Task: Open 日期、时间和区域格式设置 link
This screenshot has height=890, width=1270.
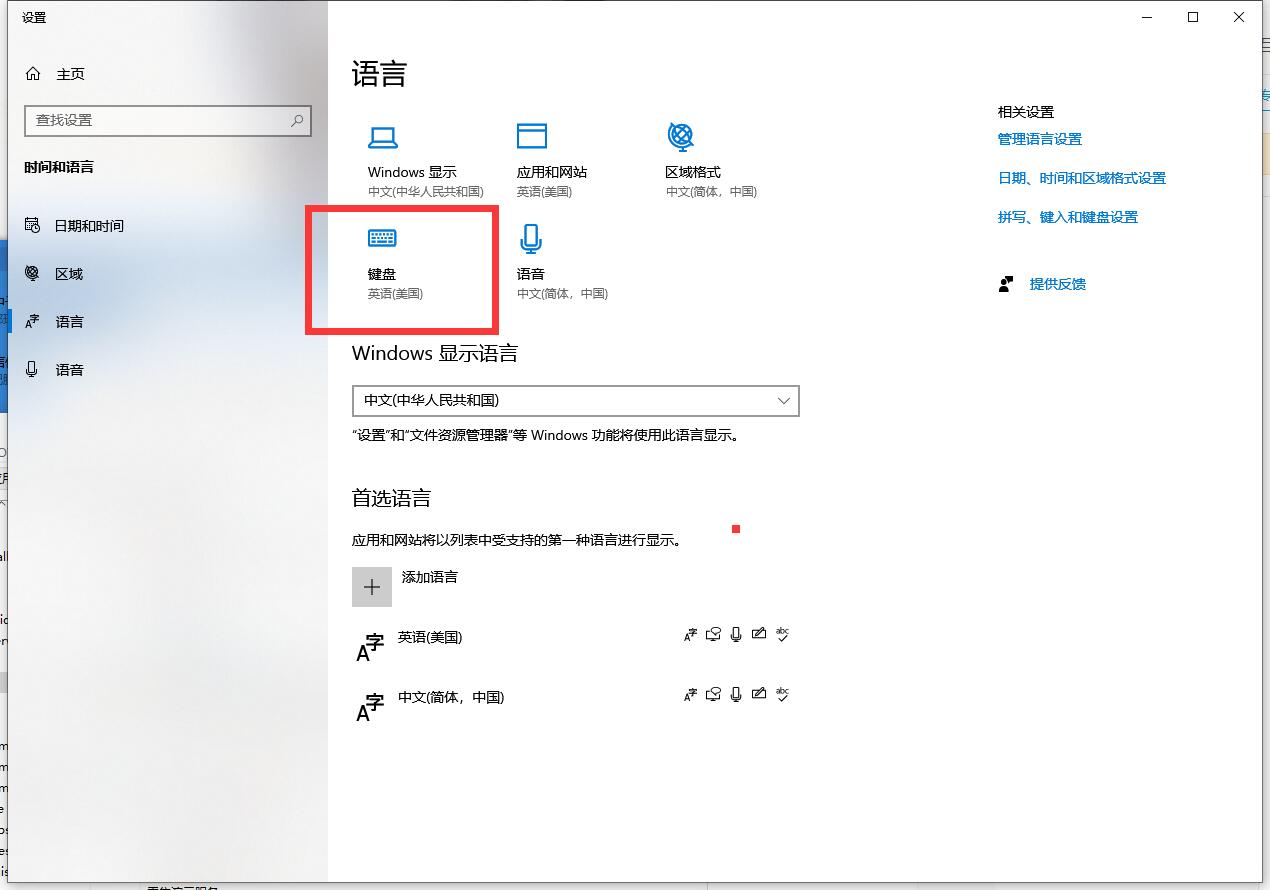Action: [x=1082, y=178]
